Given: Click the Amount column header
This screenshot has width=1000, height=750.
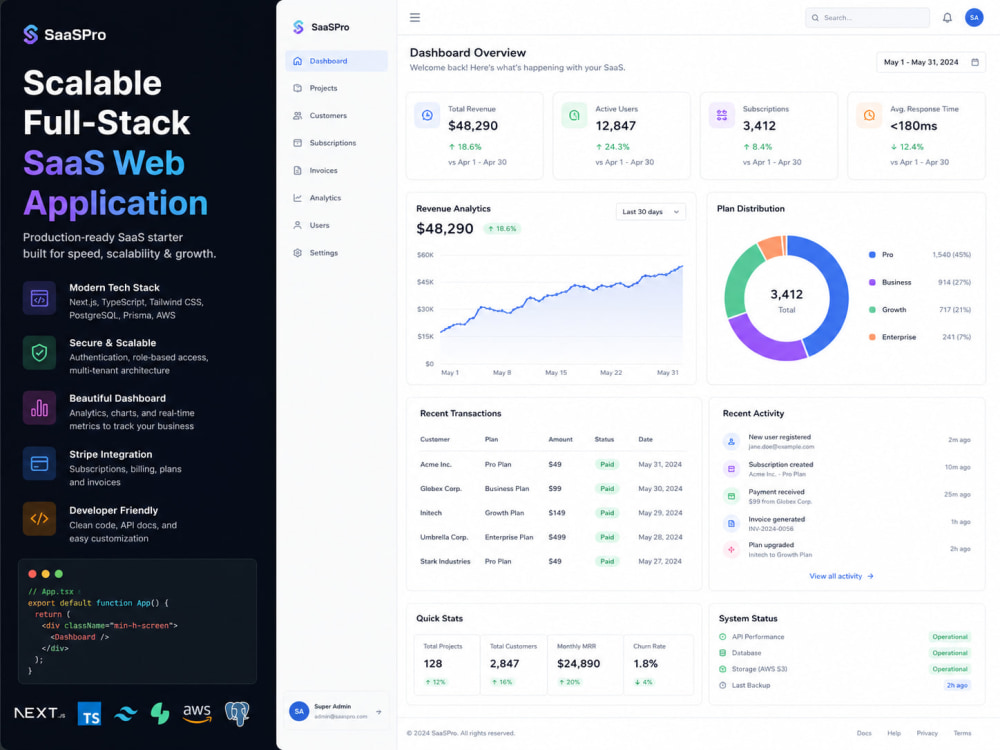Looking at the screenshot, I should point(560,439).
